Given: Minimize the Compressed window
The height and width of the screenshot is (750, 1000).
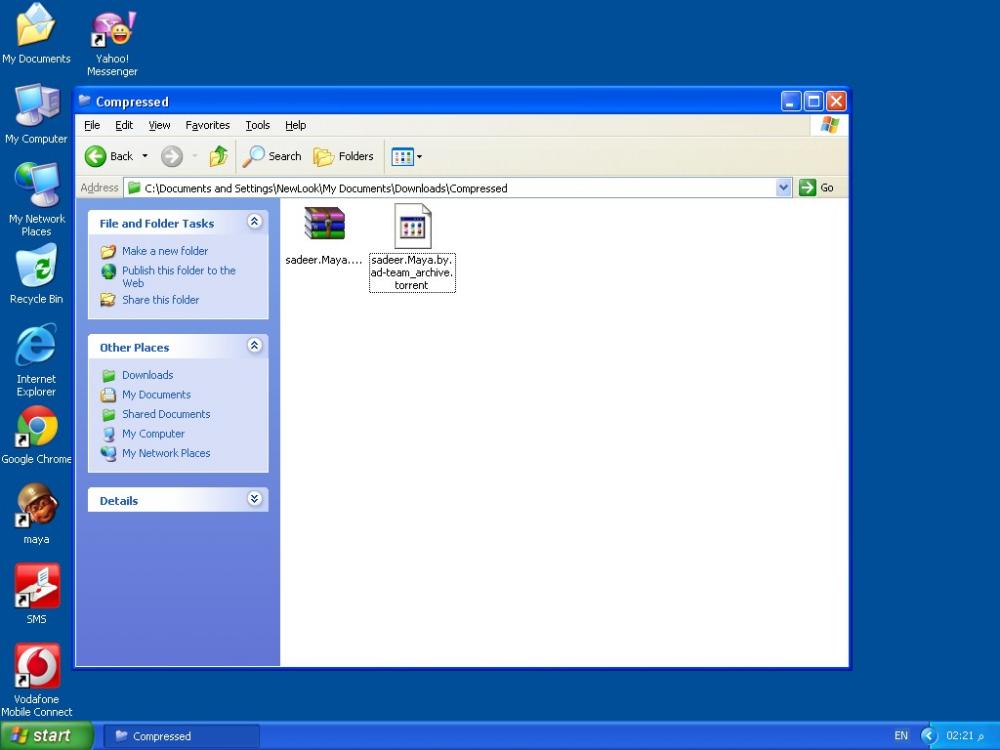Looking at the screenshot, I should pos(791,101).
